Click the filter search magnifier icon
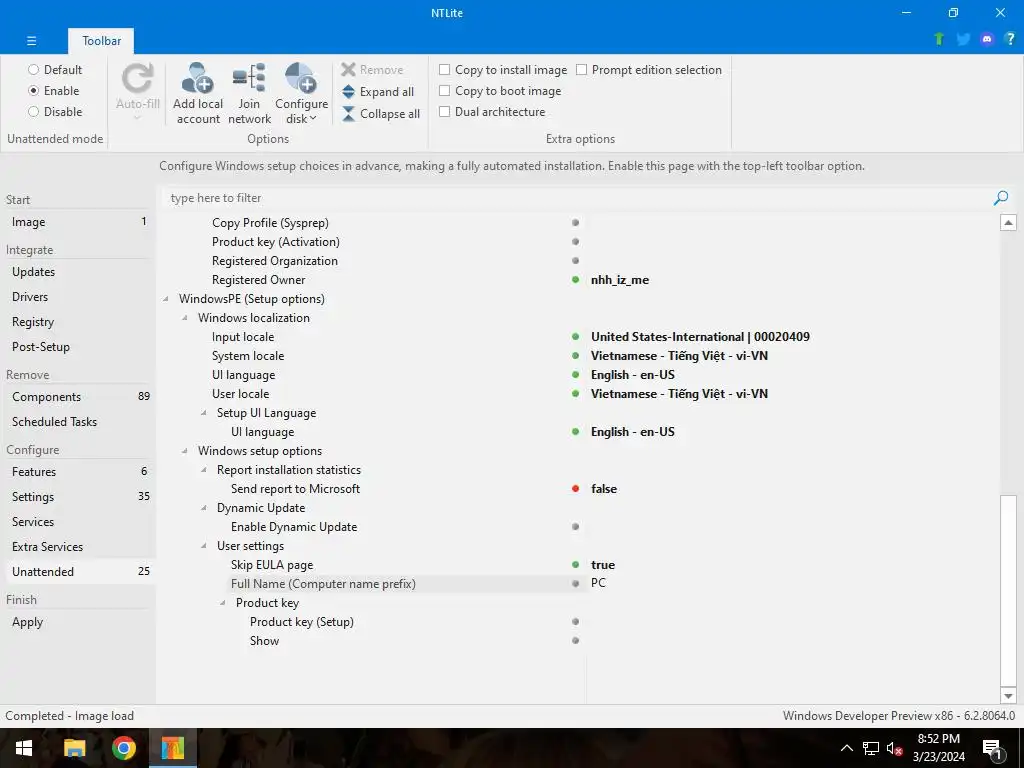The image size is (1024, 768). click(1000, 198)
